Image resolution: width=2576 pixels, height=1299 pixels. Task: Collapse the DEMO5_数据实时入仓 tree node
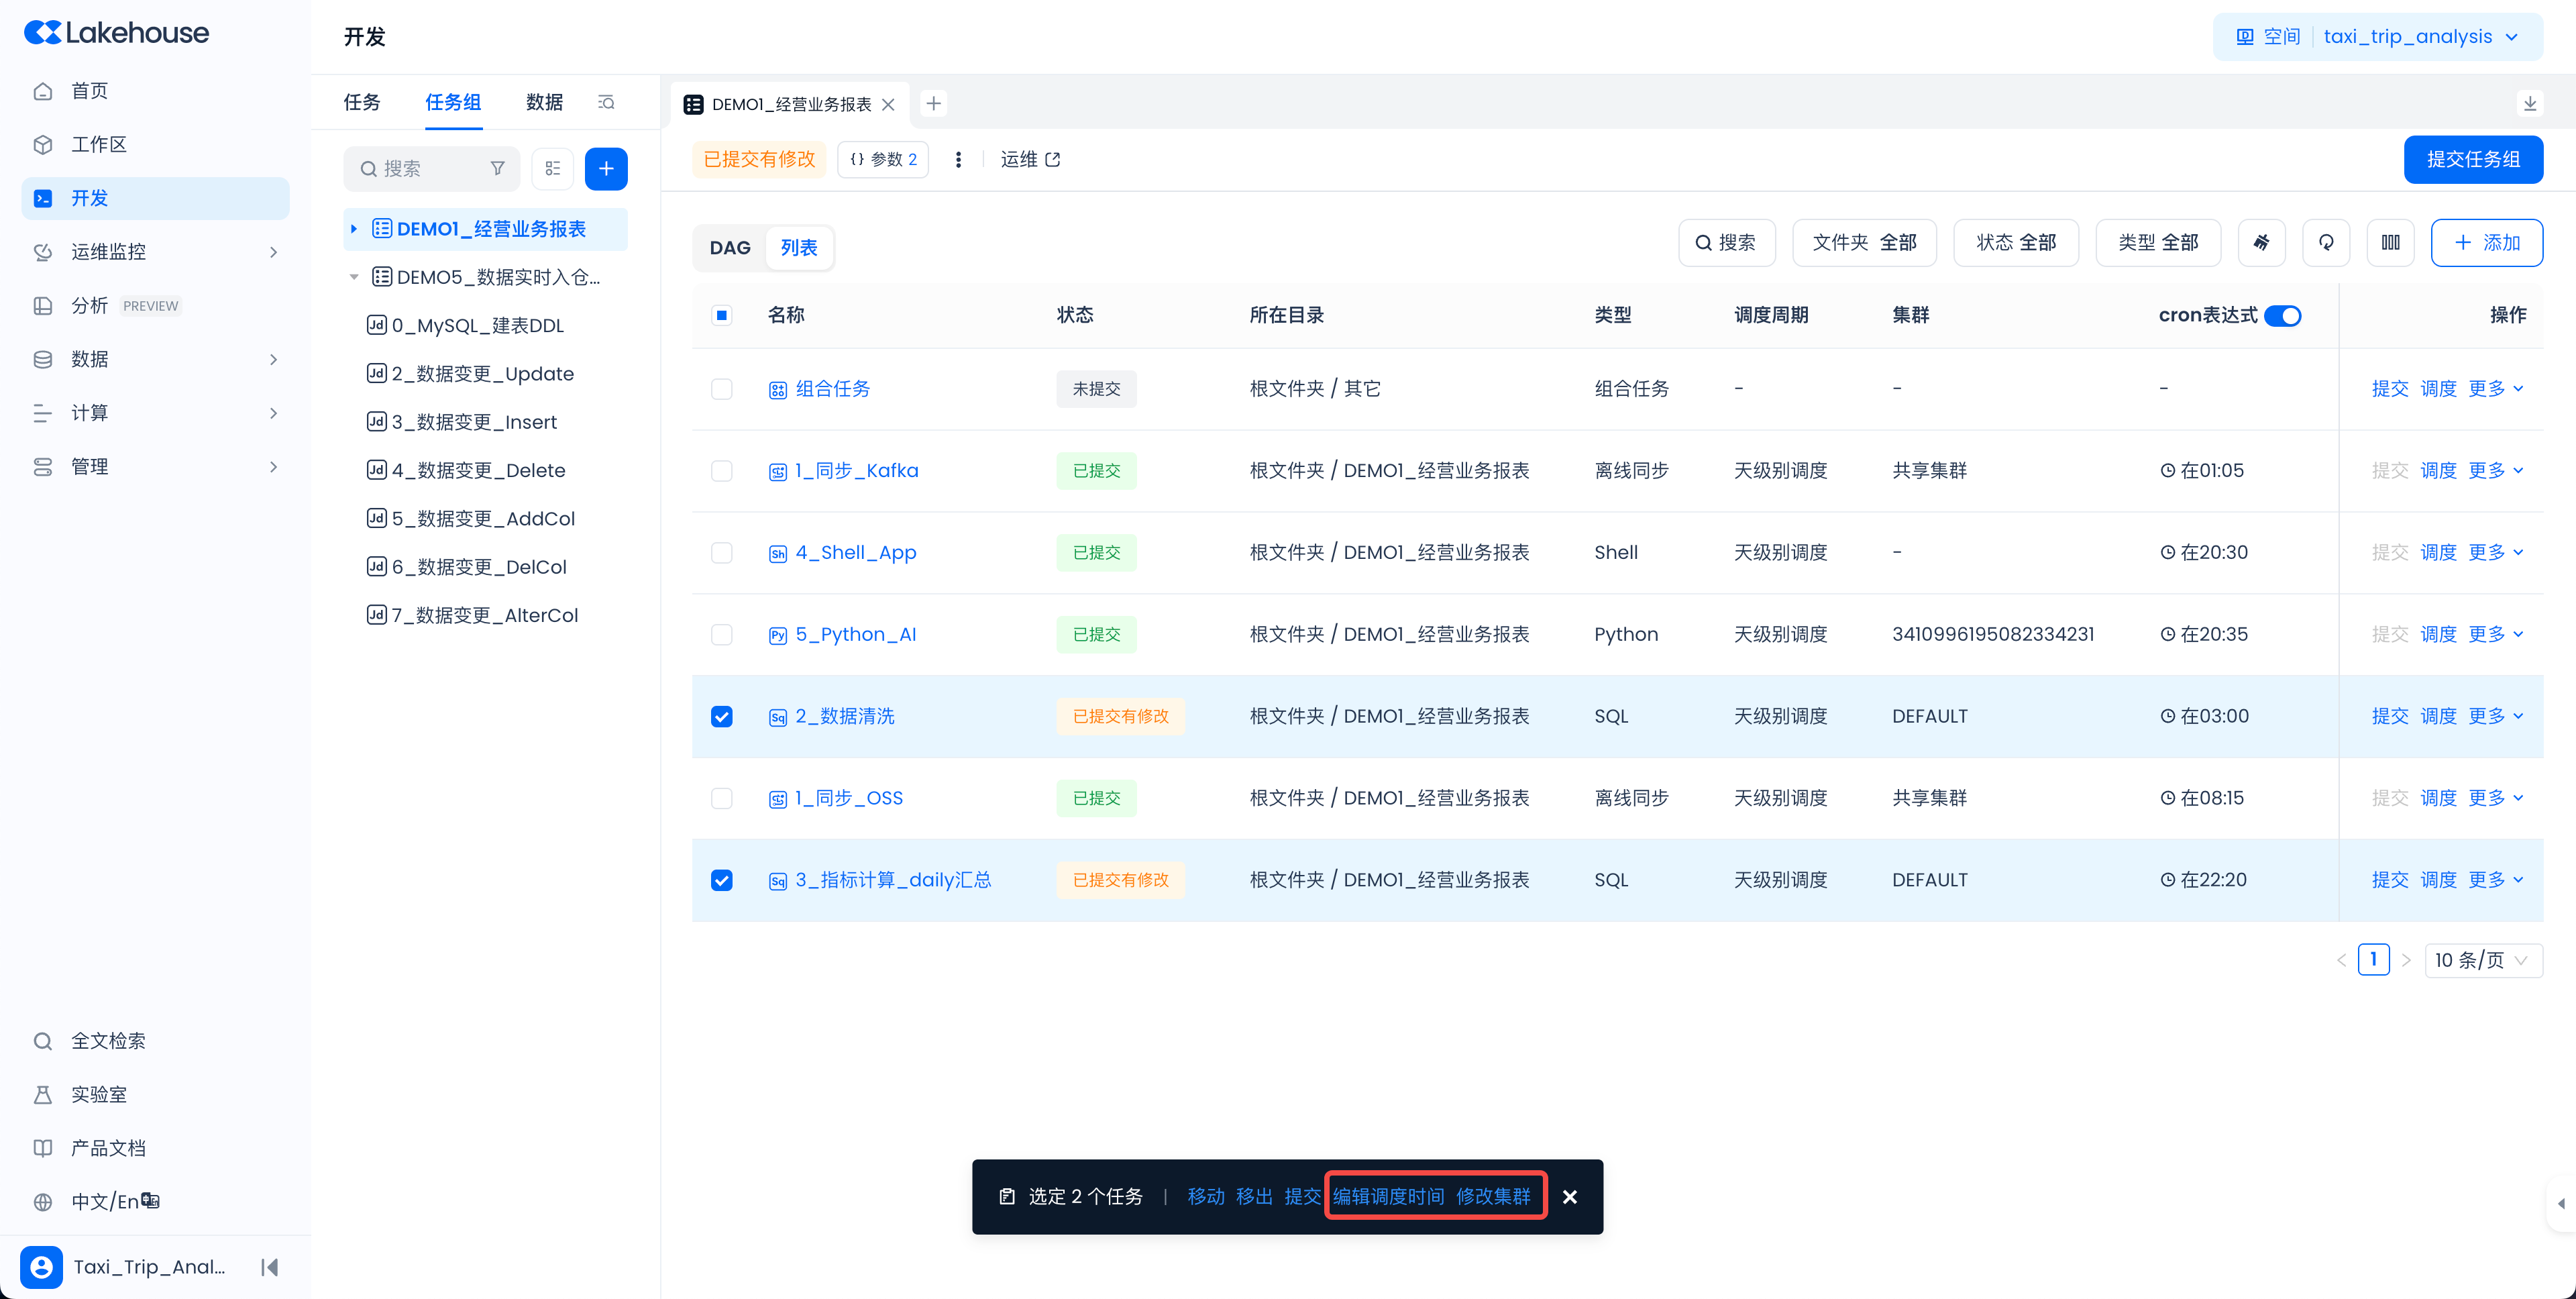pyautogui.click(x=353, y=277)
